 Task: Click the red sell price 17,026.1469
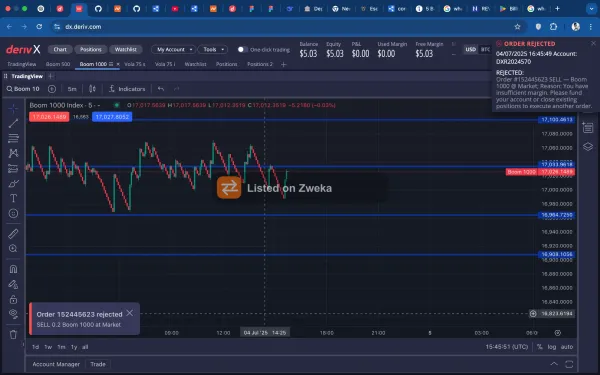49,117
